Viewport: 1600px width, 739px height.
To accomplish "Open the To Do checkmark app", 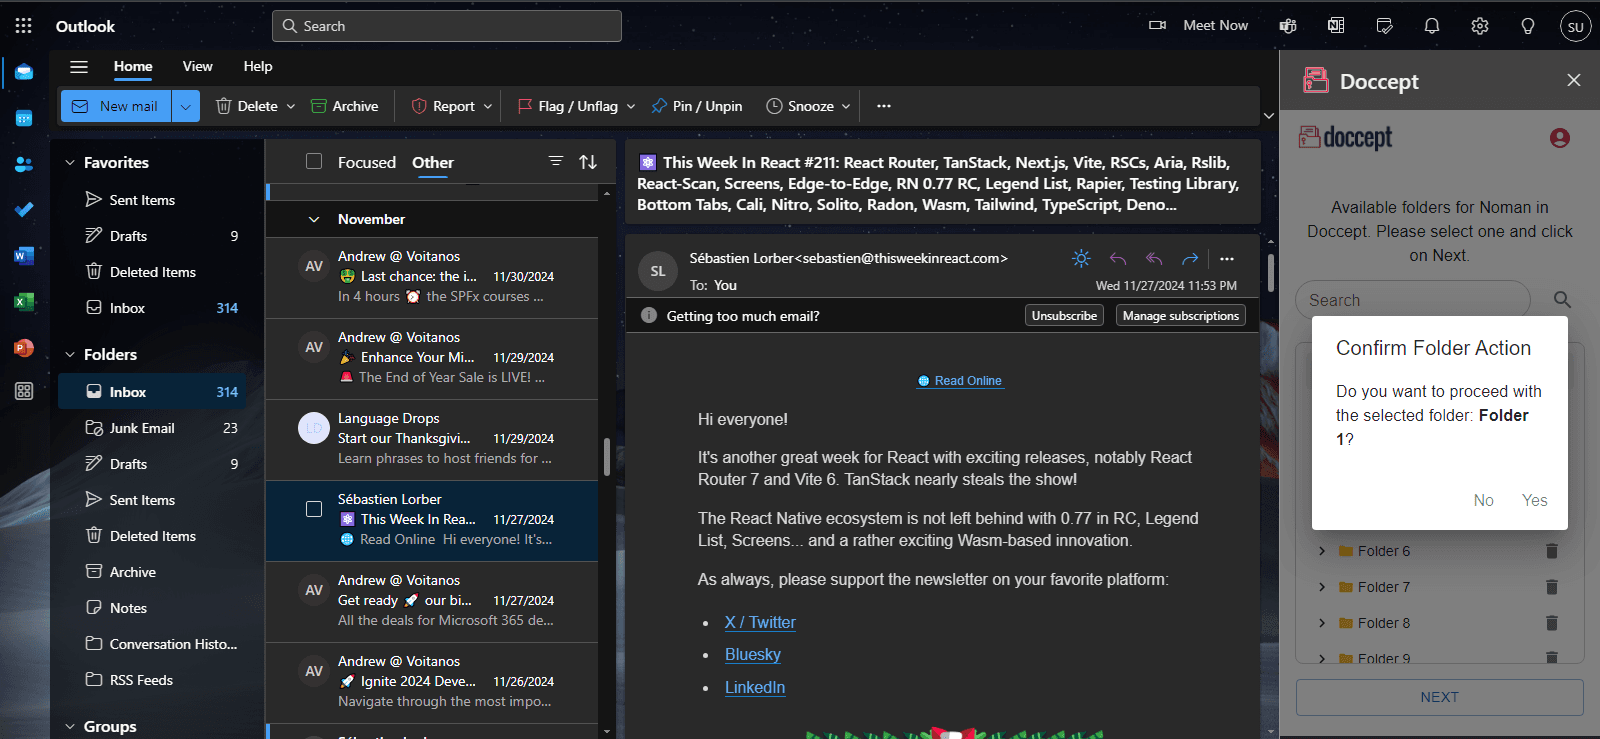I will pyautogui.click(x=24, y=209).
